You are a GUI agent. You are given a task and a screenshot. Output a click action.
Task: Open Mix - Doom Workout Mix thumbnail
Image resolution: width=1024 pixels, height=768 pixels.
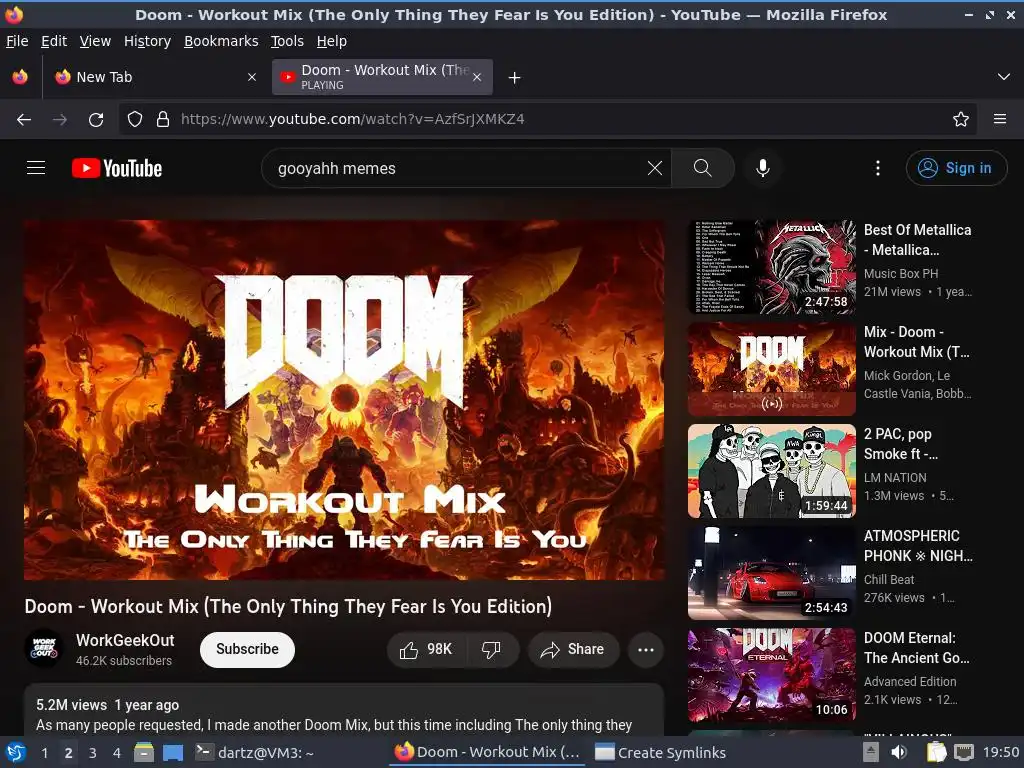pos(772,369)
